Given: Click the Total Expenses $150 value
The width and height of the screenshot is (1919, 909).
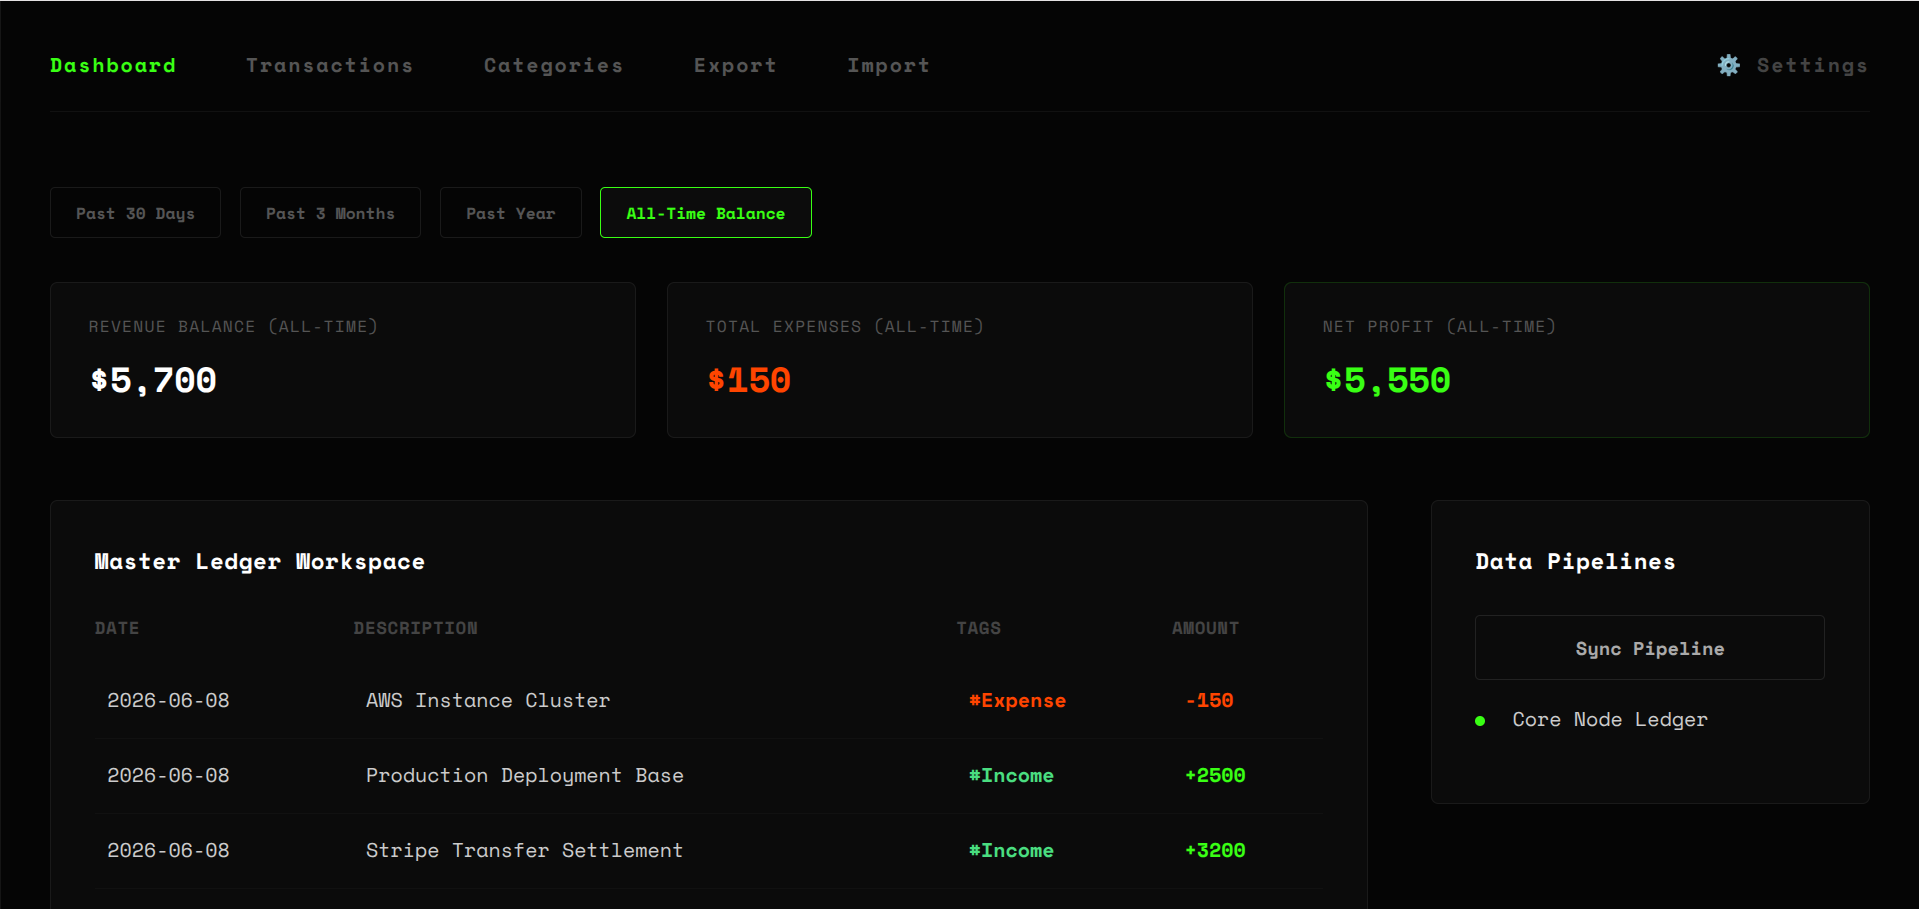Looking at the screenshot, I should coord(749,380).
